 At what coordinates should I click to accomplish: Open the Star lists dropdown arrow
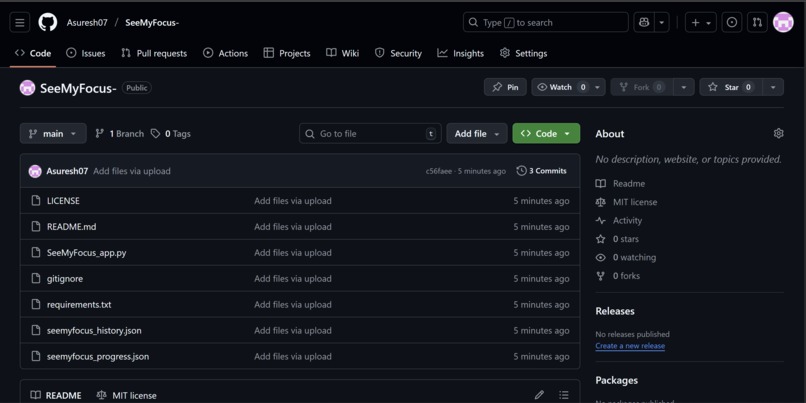773,87
